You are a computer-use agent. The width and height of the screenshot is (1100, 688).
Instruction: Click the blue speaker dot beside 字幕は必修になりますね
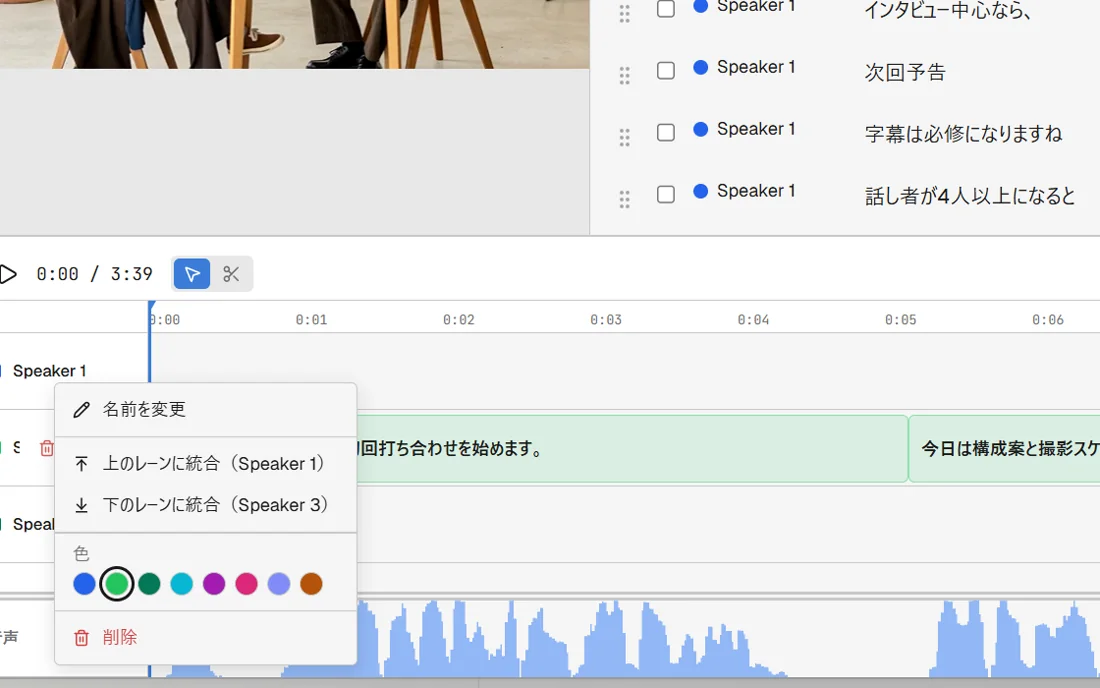tap(700, 129)
